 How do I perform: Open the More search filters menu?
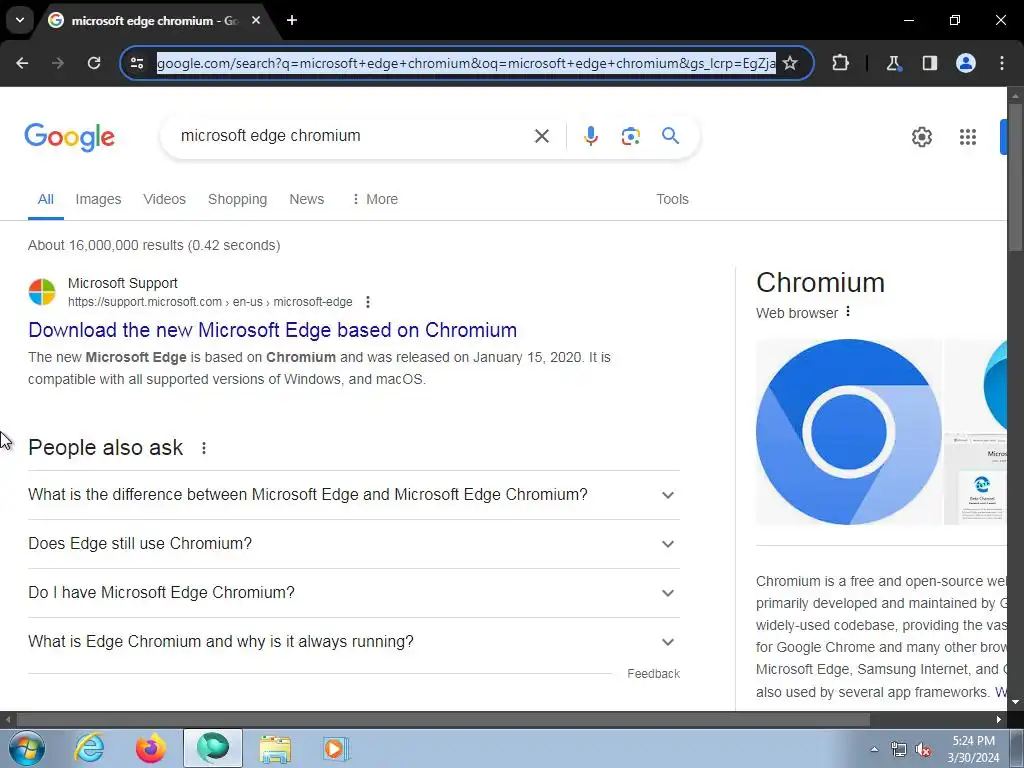tap(374, 199)
